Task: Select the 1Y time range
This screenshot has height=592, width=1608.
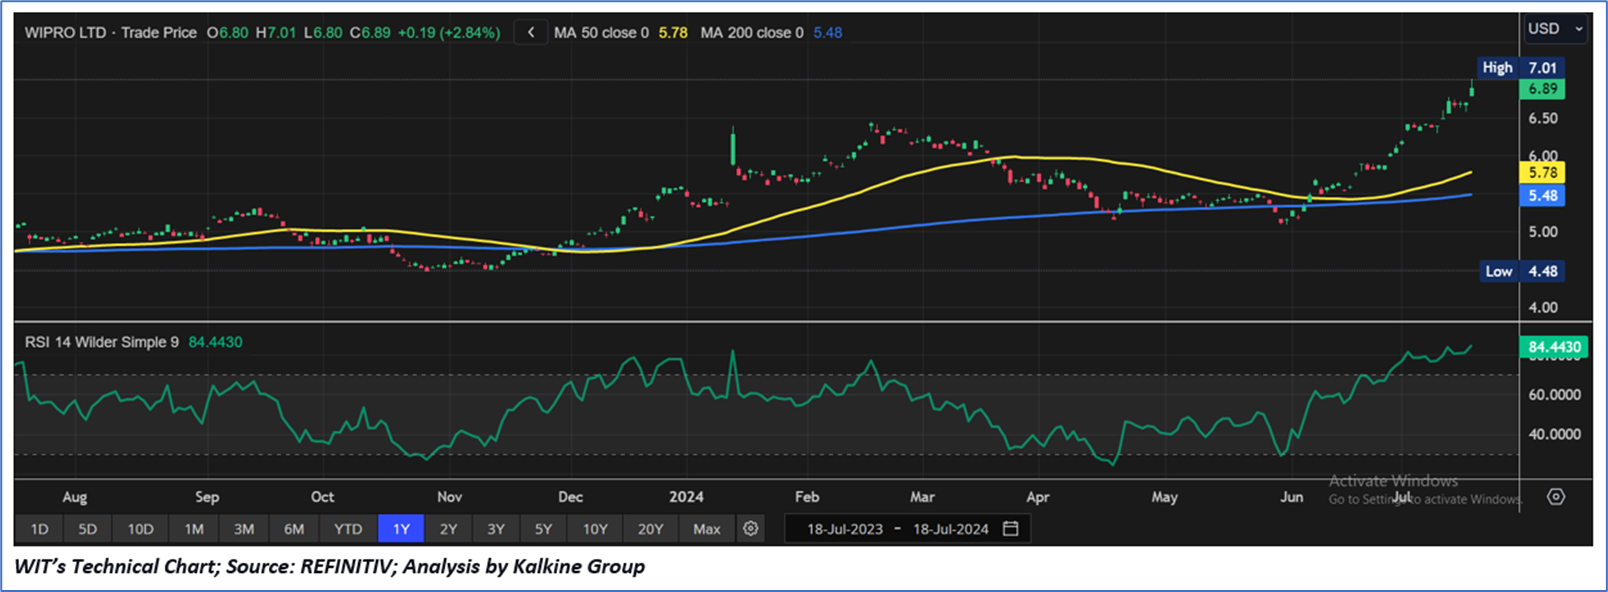Action: pos(401,529)
